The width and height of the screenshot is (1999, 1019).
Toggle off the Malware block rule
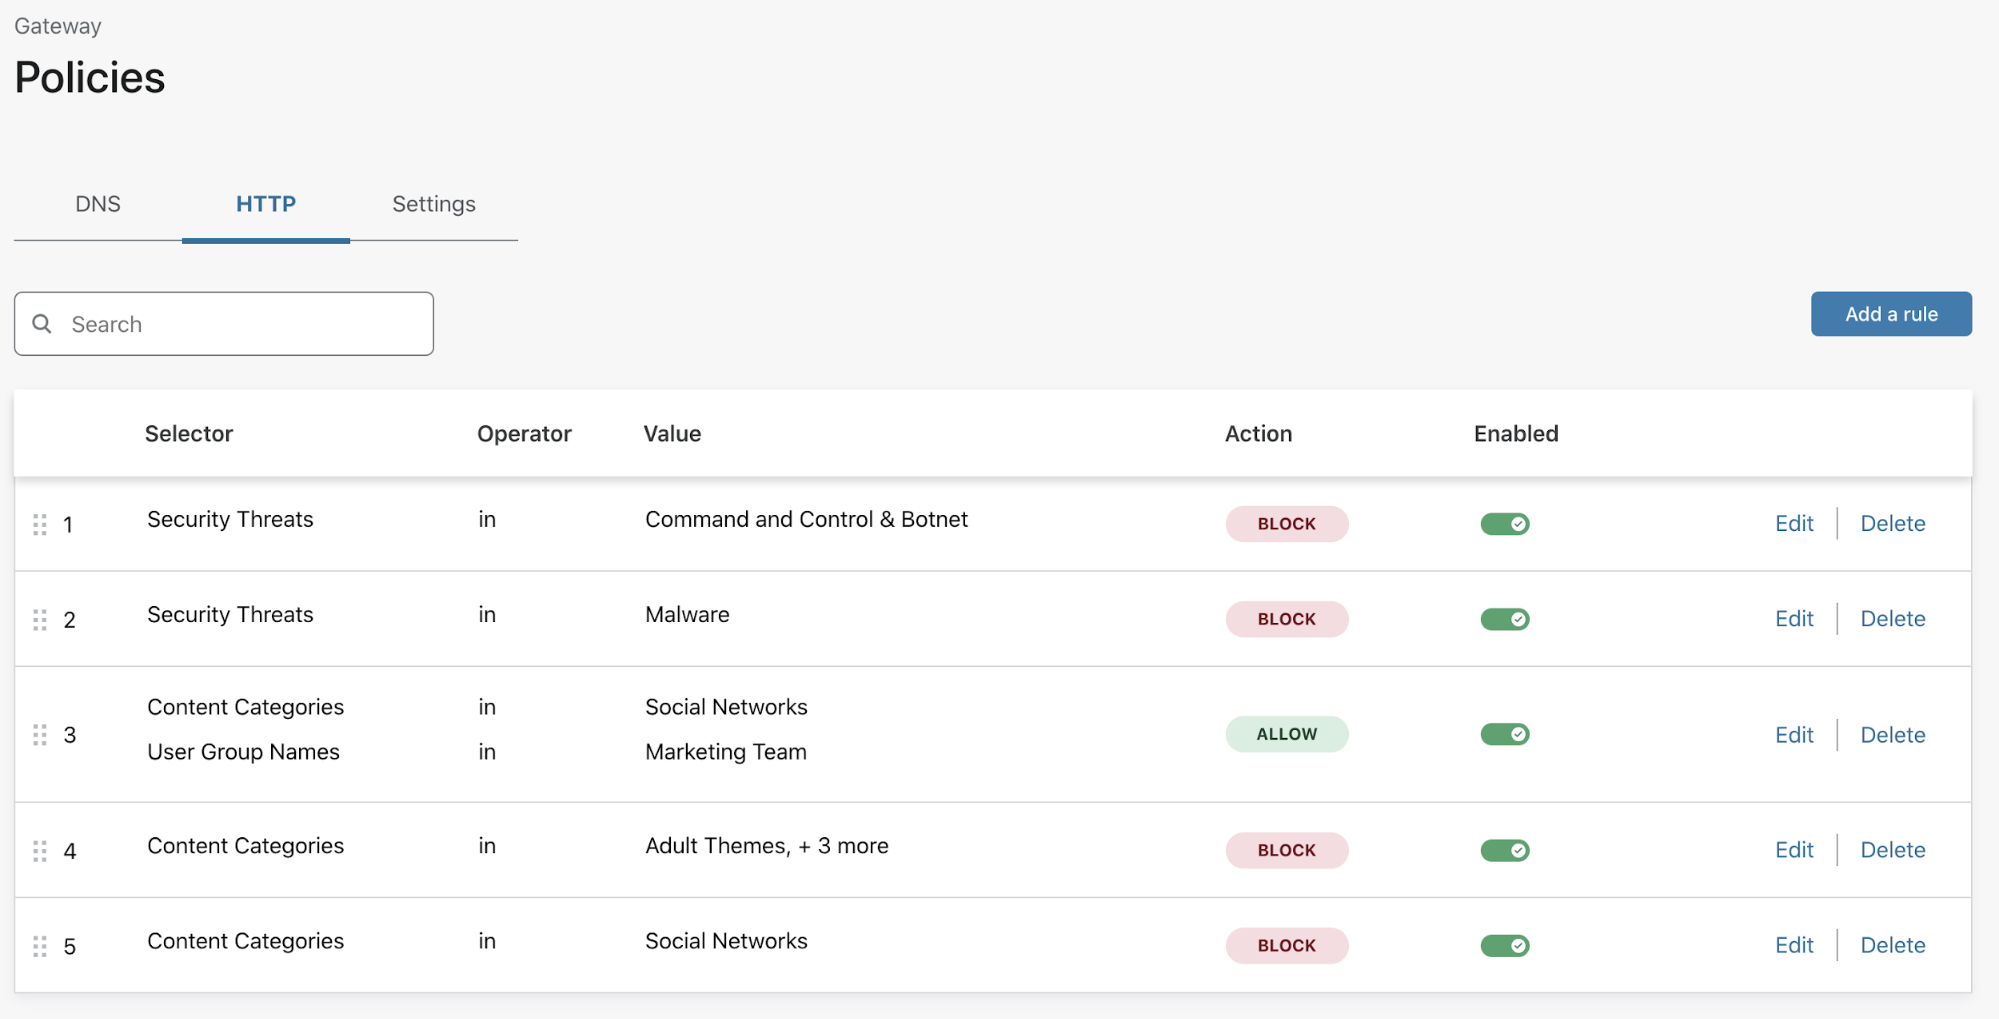[x=1504, y=619]
